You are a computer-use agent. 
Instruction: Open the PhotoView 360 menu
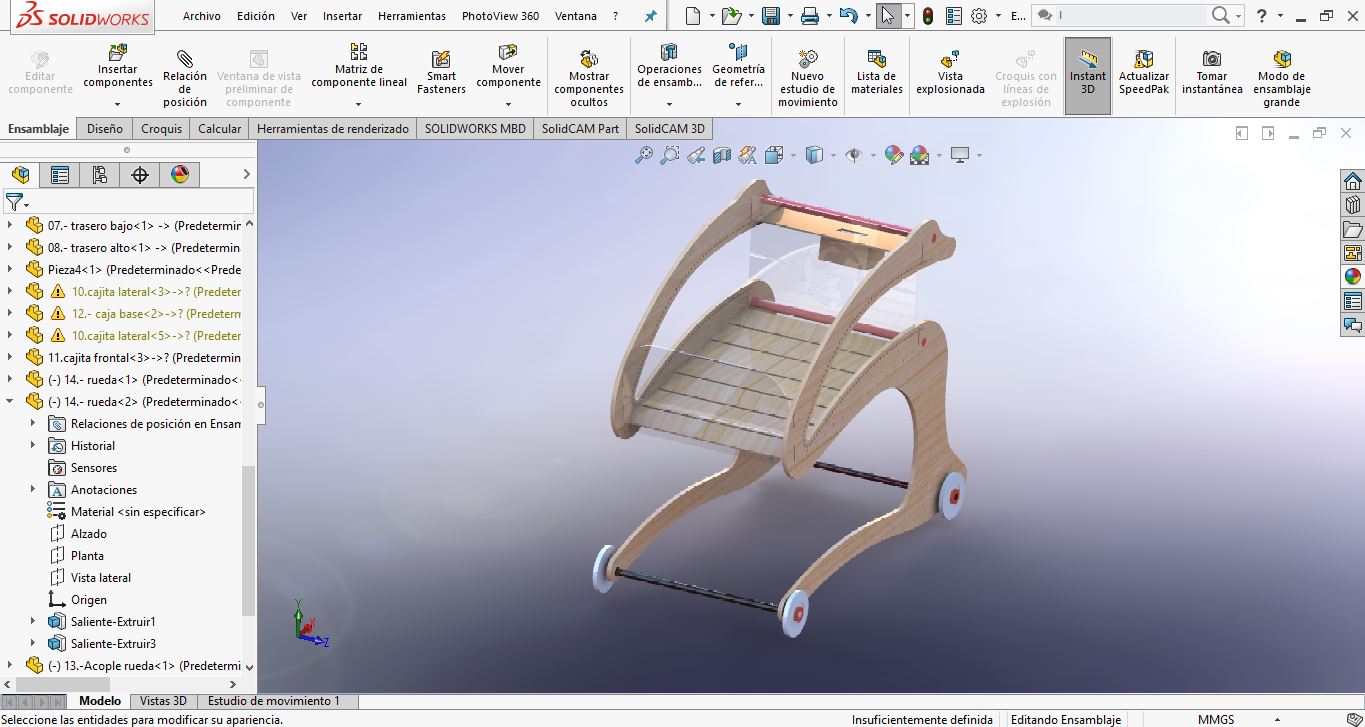500,16
